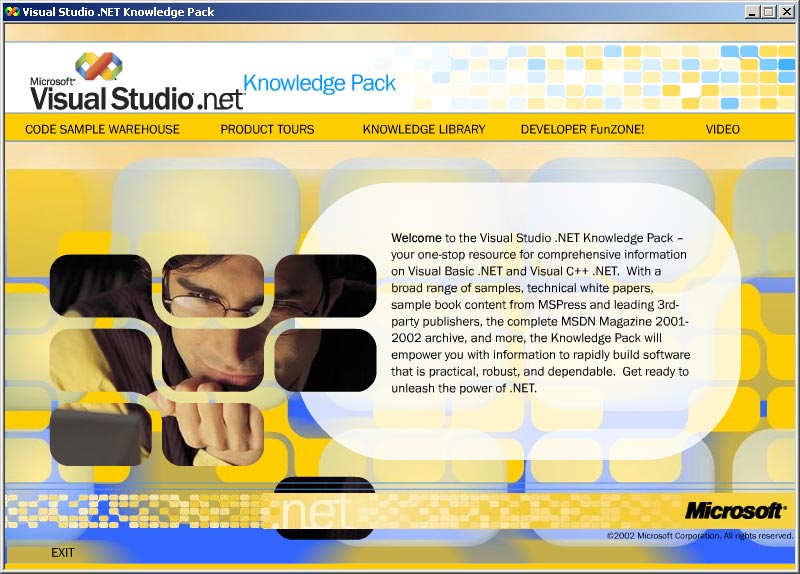
Task: Open the KNOWLEDGE LIBRARY section
Action: [x=424, y=129]
